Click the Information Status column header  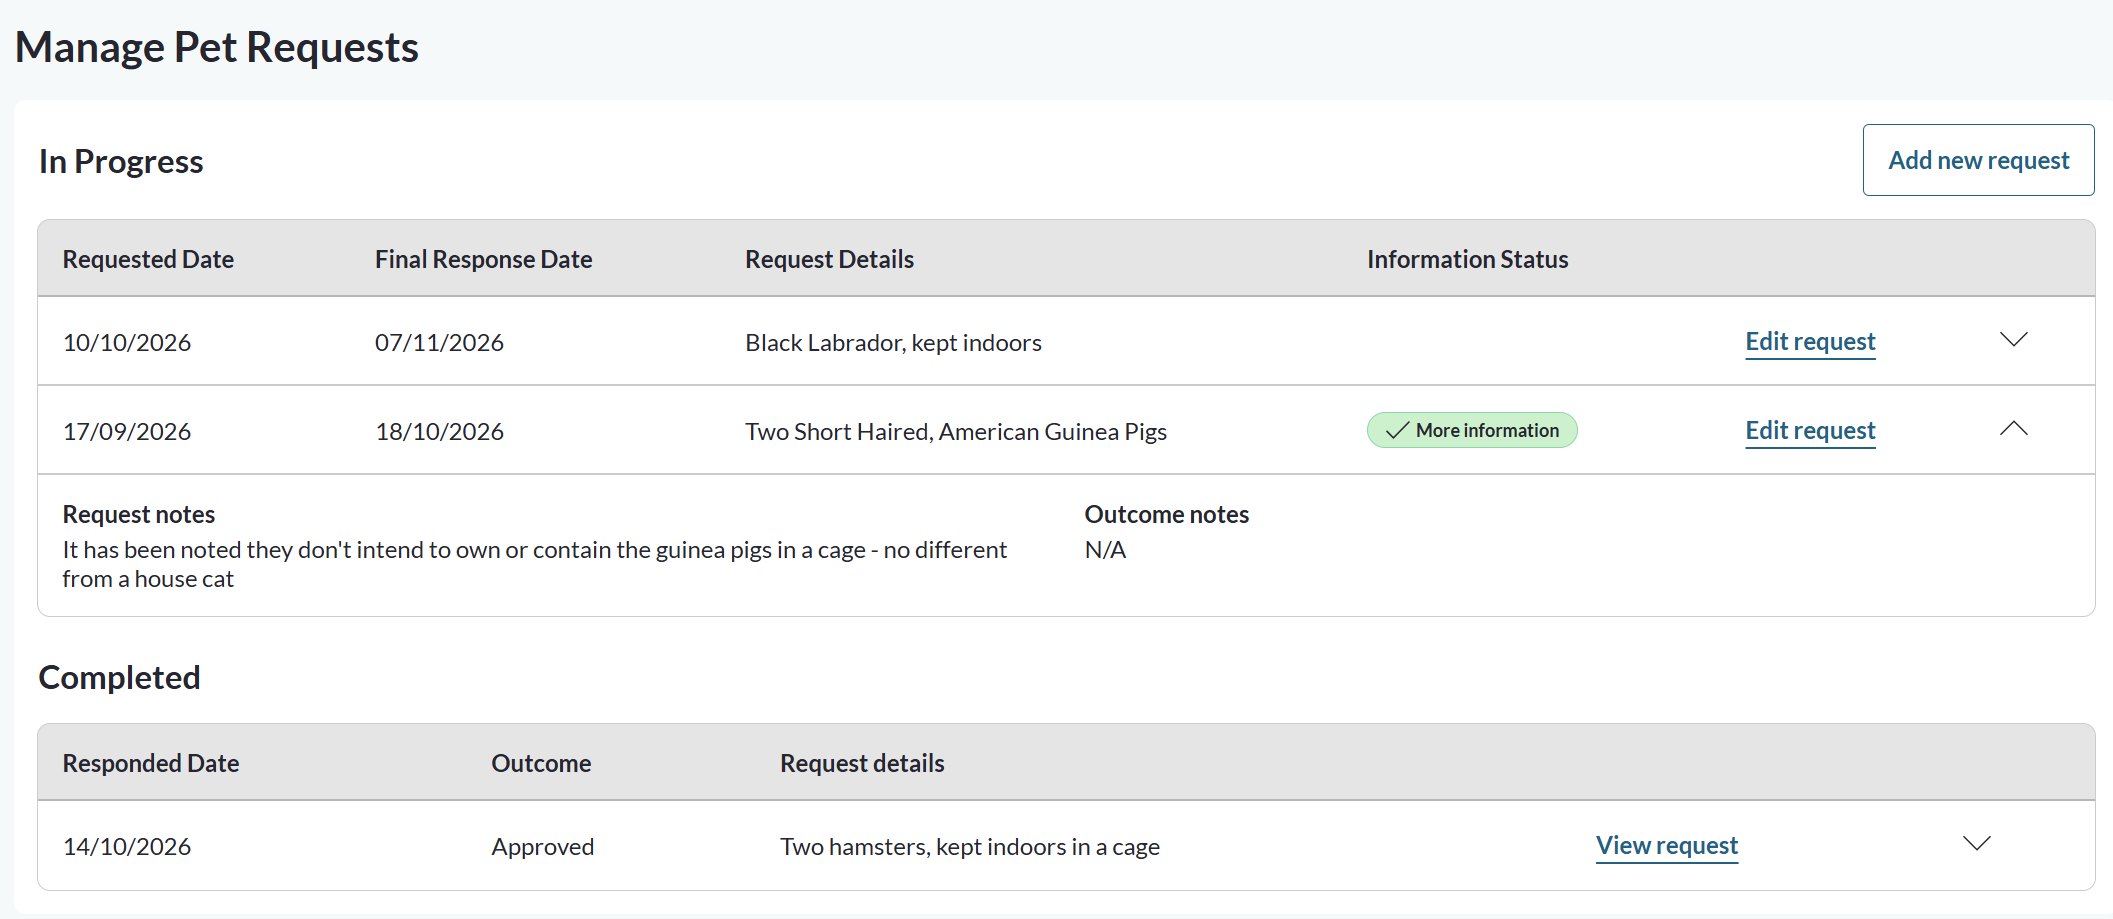1468,260
